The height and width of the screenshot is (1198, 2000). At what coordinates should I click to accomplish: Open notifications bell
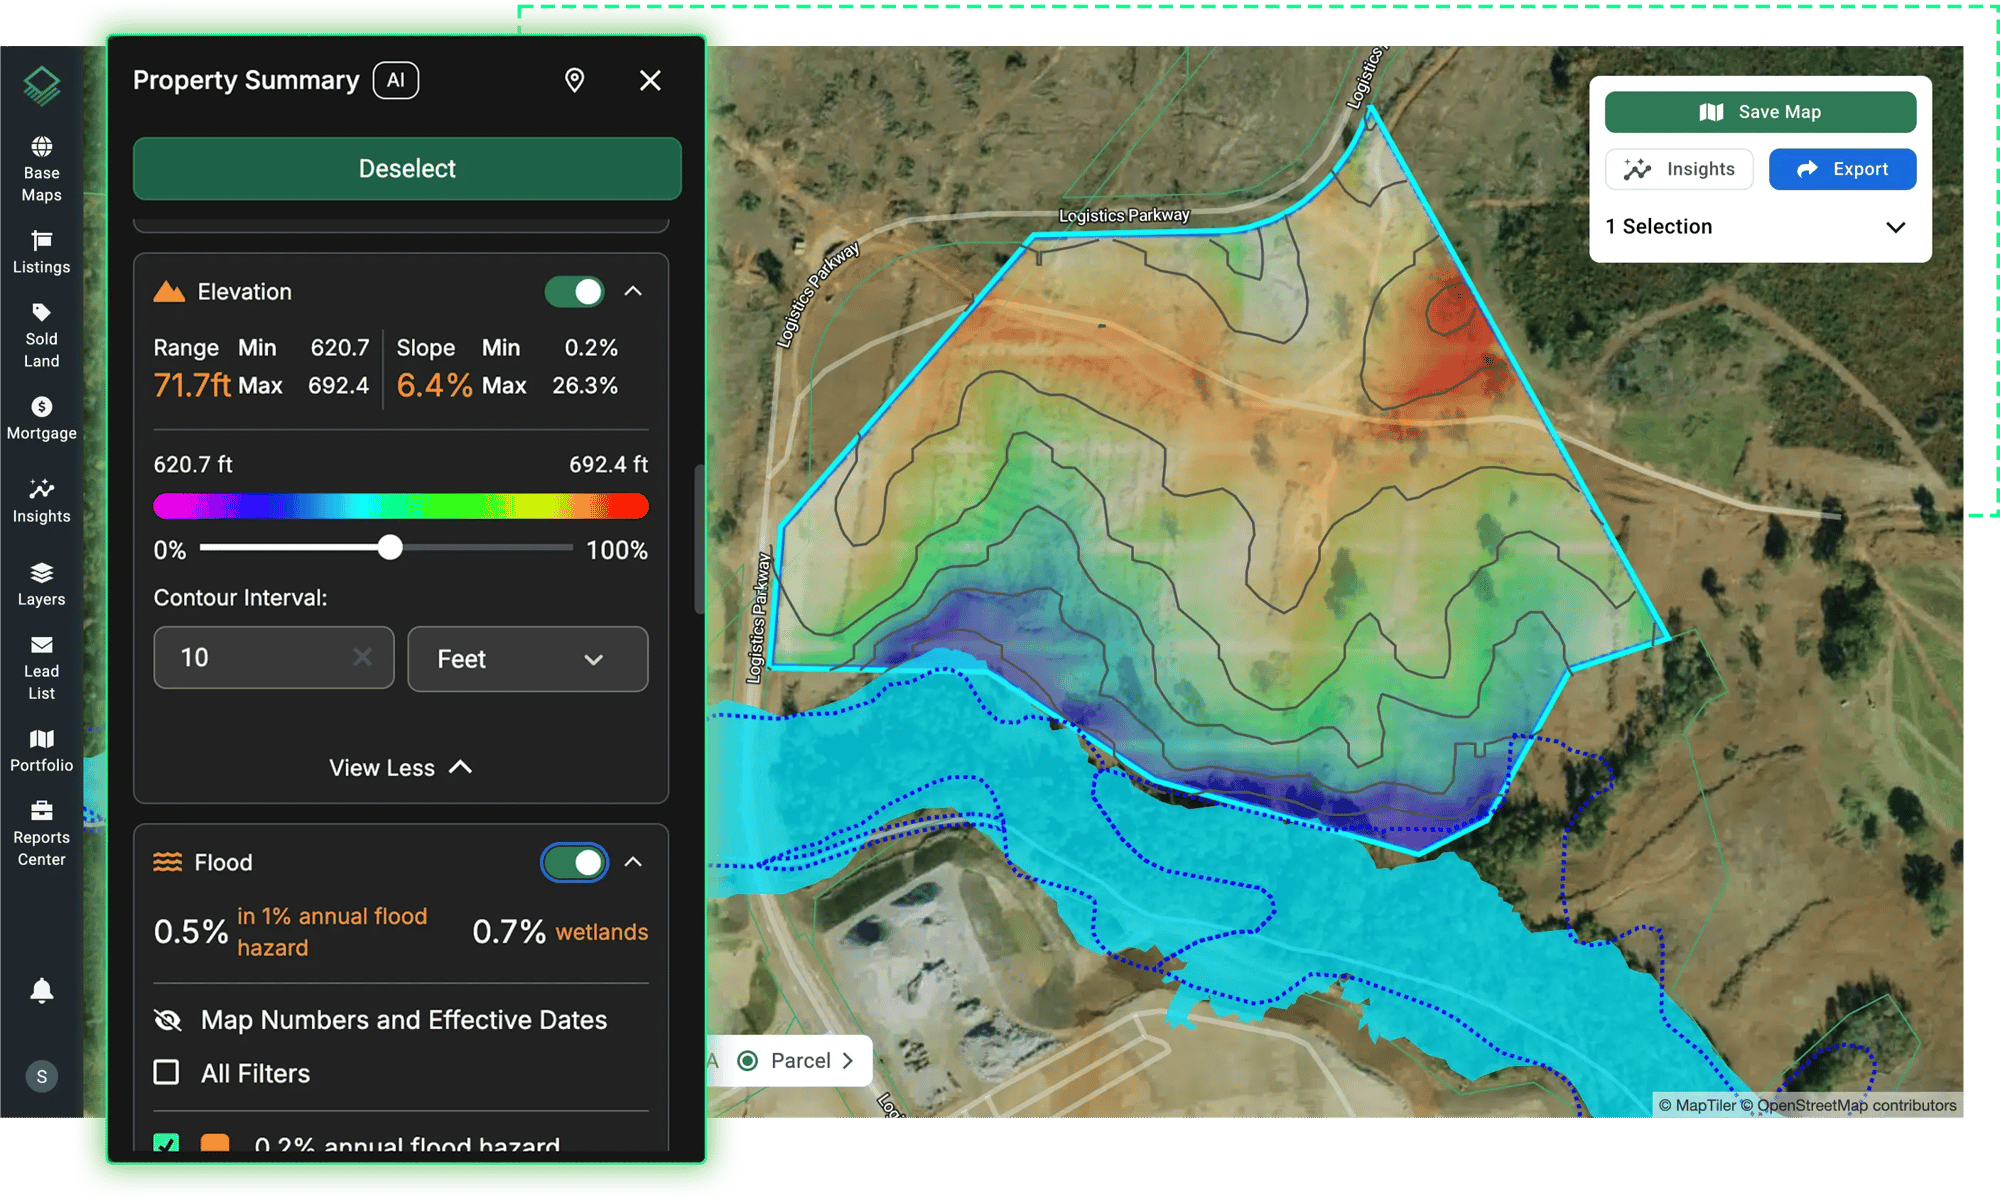pos(41,990)
